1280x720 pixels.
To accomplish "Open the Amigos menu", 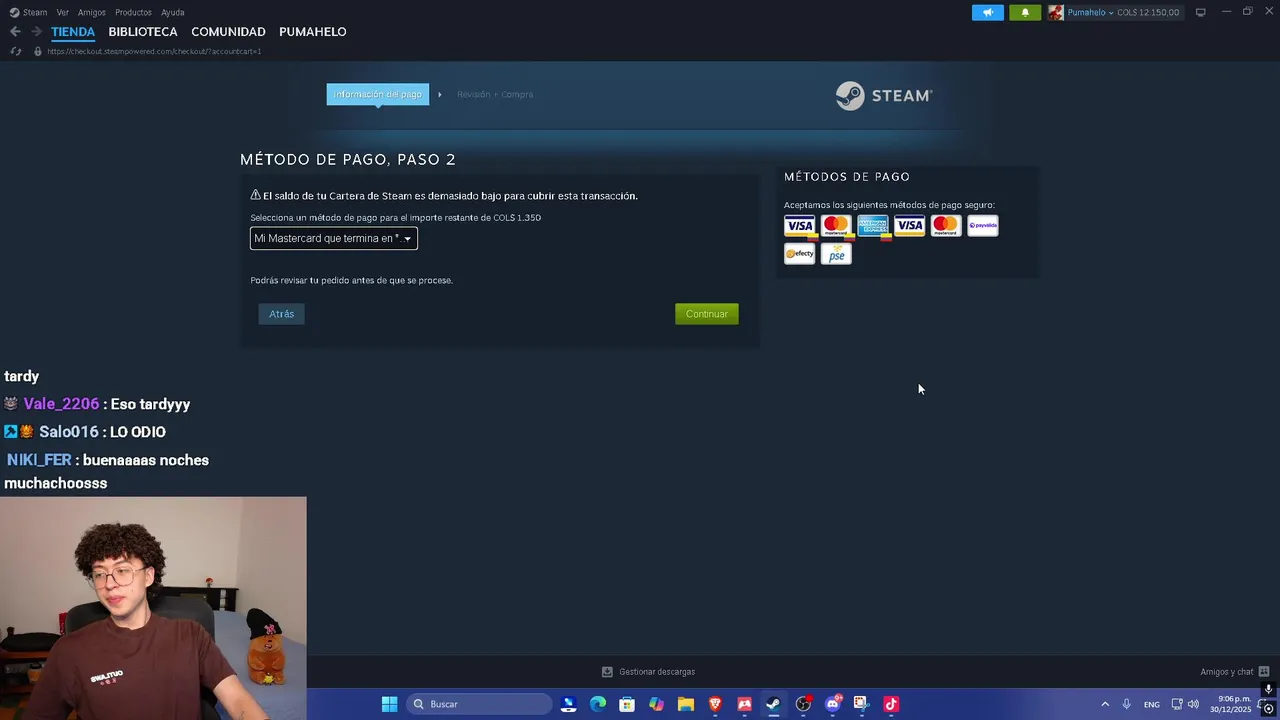I will point(92,12).
